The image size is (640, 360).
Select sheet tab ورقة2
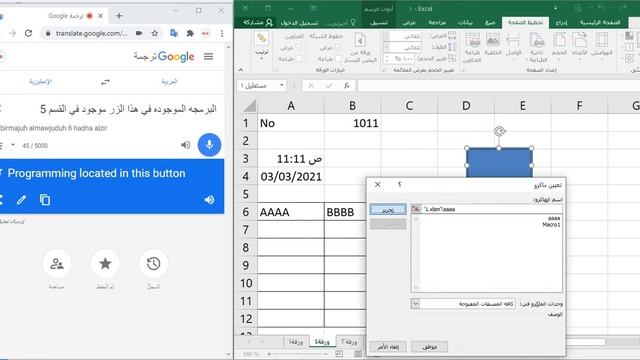click(349, 342)
